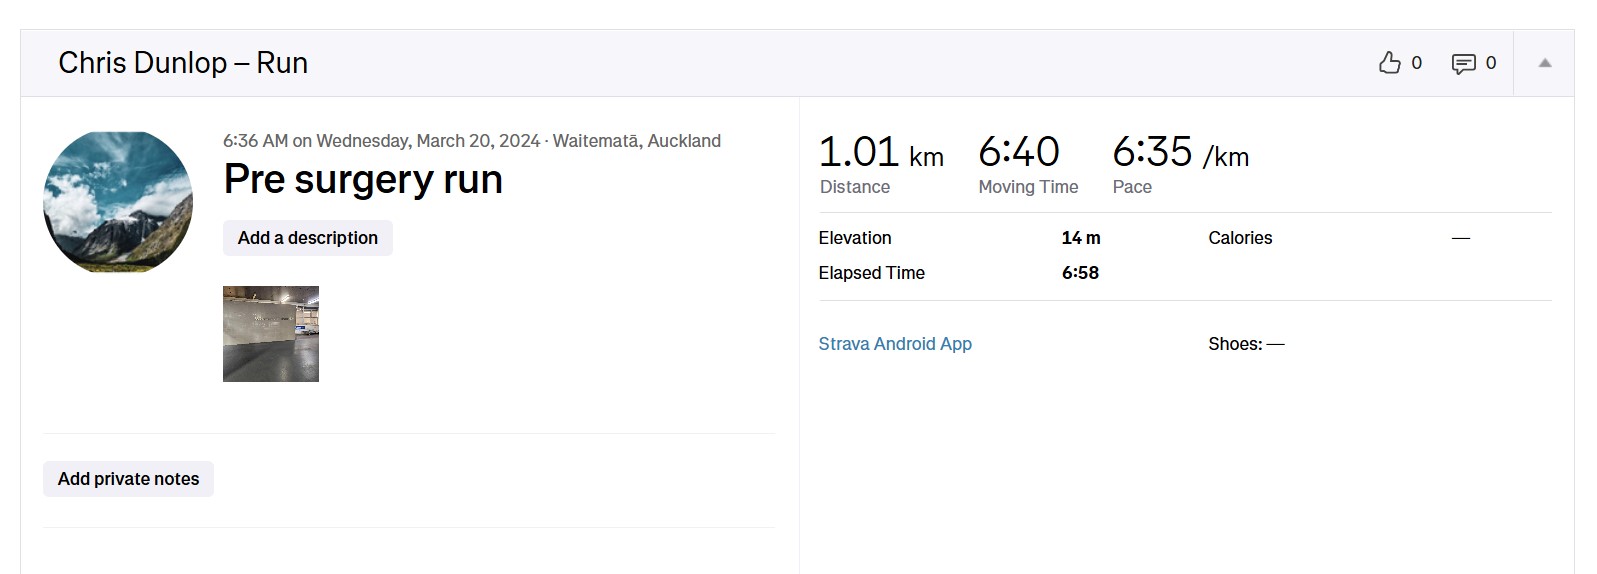Viewport: 1597px width, 574px height.
Task: Click the Calories label
Action: (x=1240, y=238)
